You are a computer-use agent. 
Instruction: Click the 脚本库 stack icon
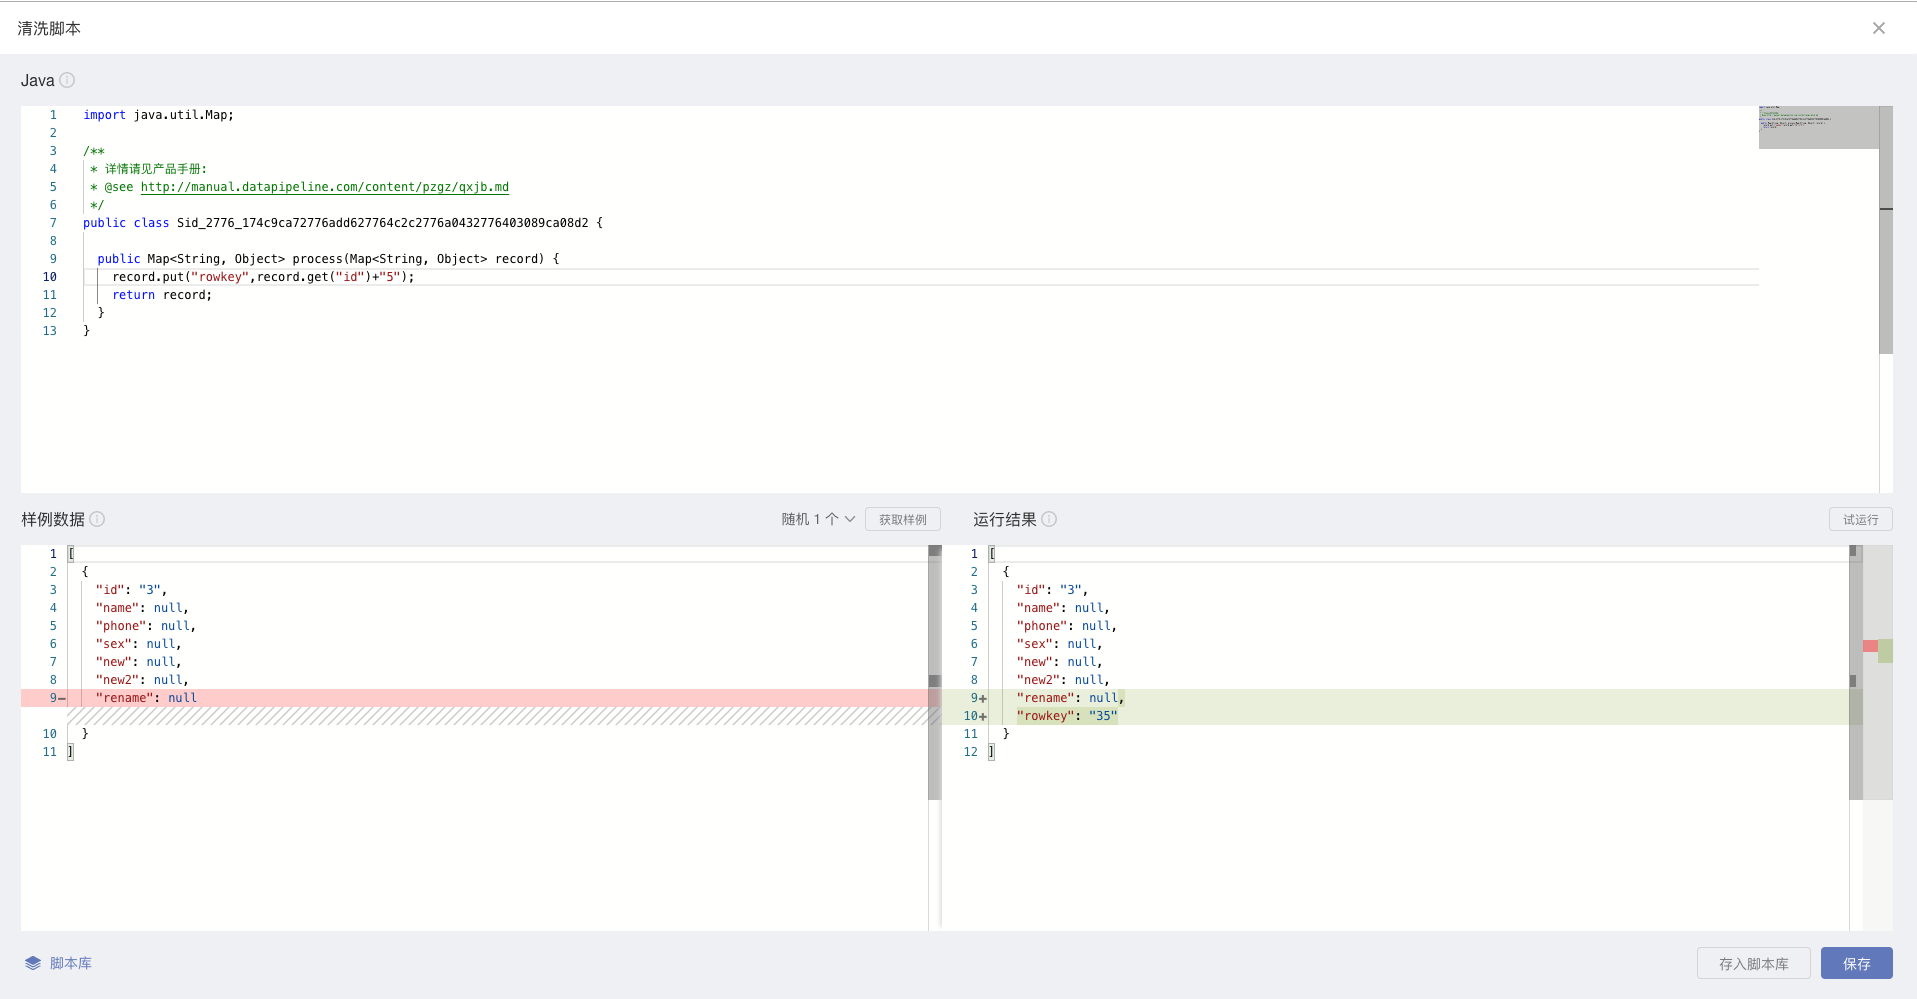pos(33,963)
